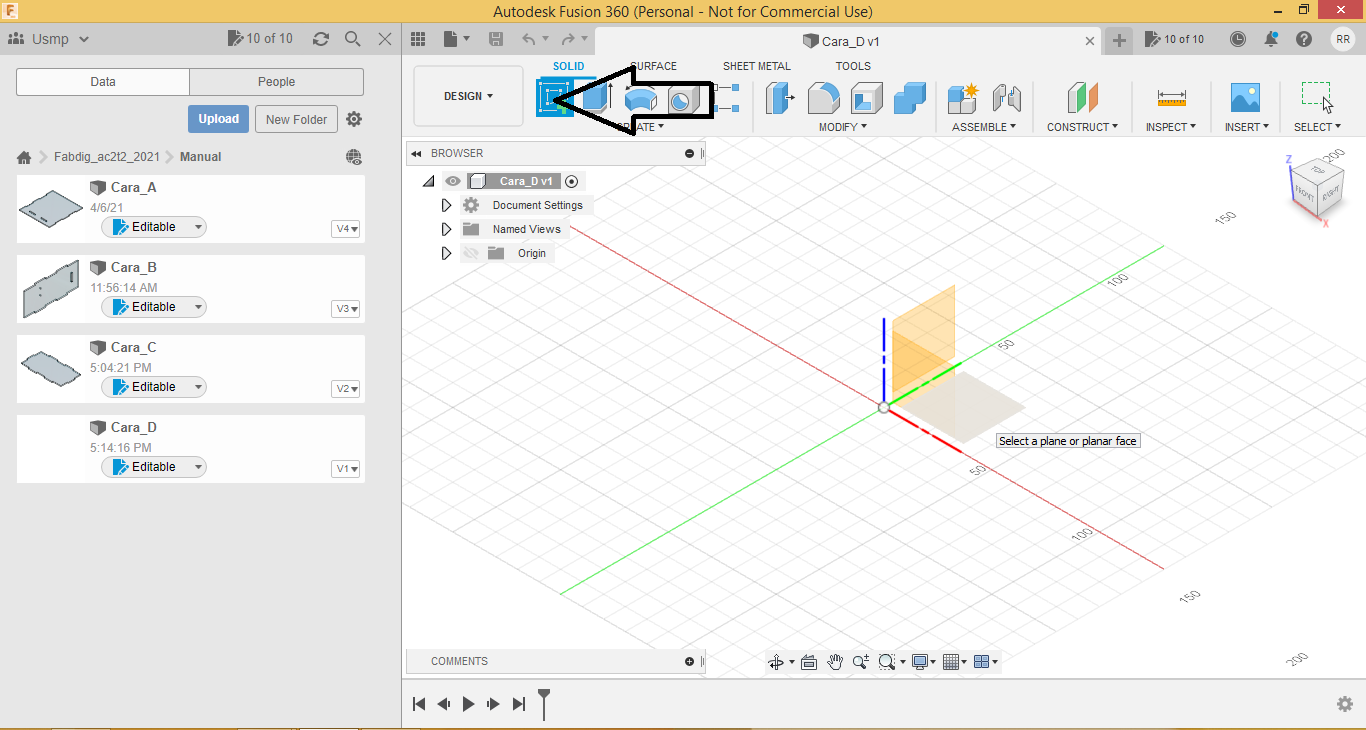
Task: Open project on the web globe icon
Action: [354, 157]
